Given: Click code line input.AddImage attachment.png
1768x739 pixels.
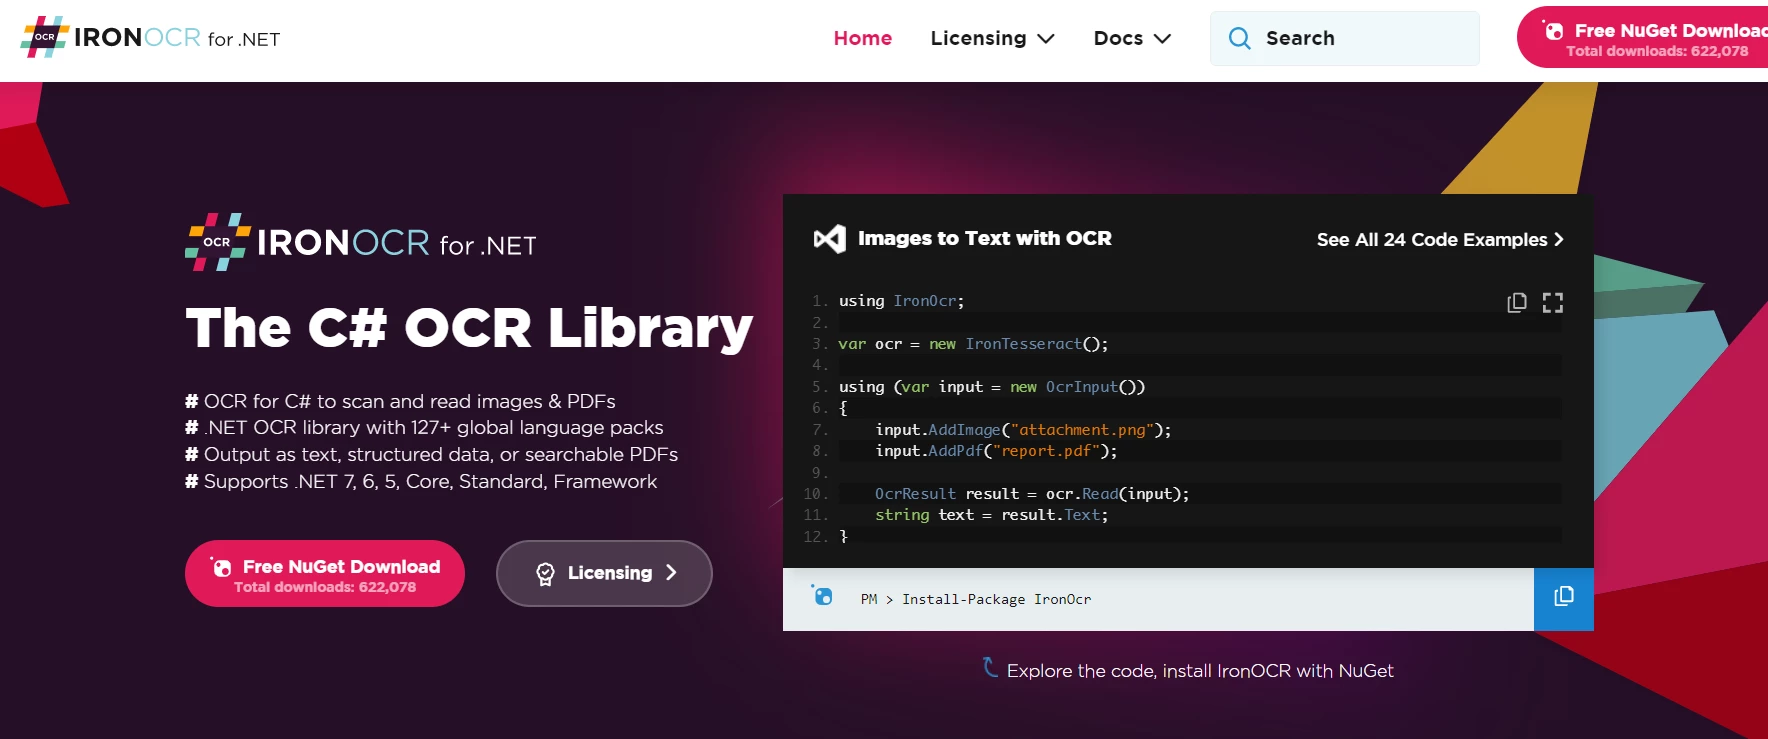Looking at the screenshot, I should coord(1023,430).
